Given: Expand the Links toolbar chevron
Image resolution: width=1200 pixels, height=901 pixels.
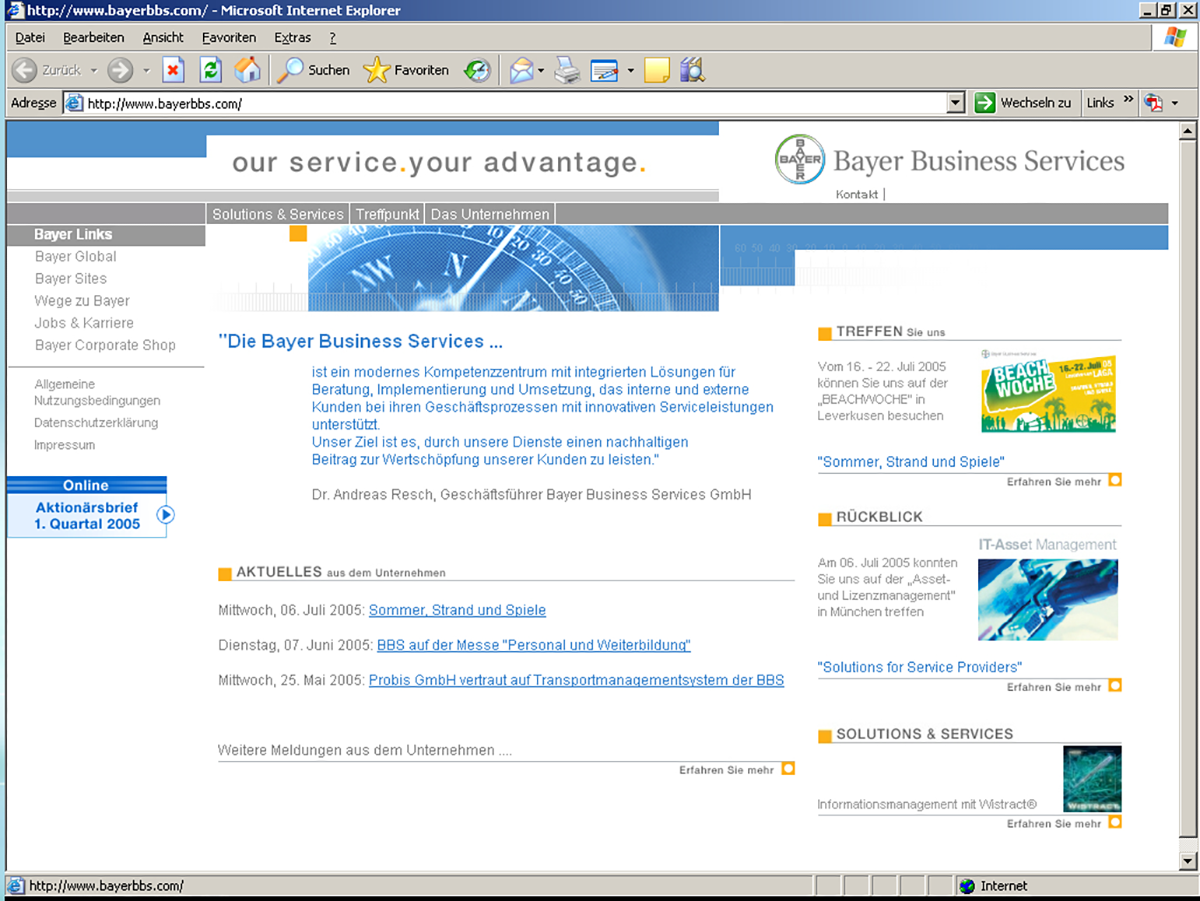Looking at the screenshot, I should [x=1129, y=101].
